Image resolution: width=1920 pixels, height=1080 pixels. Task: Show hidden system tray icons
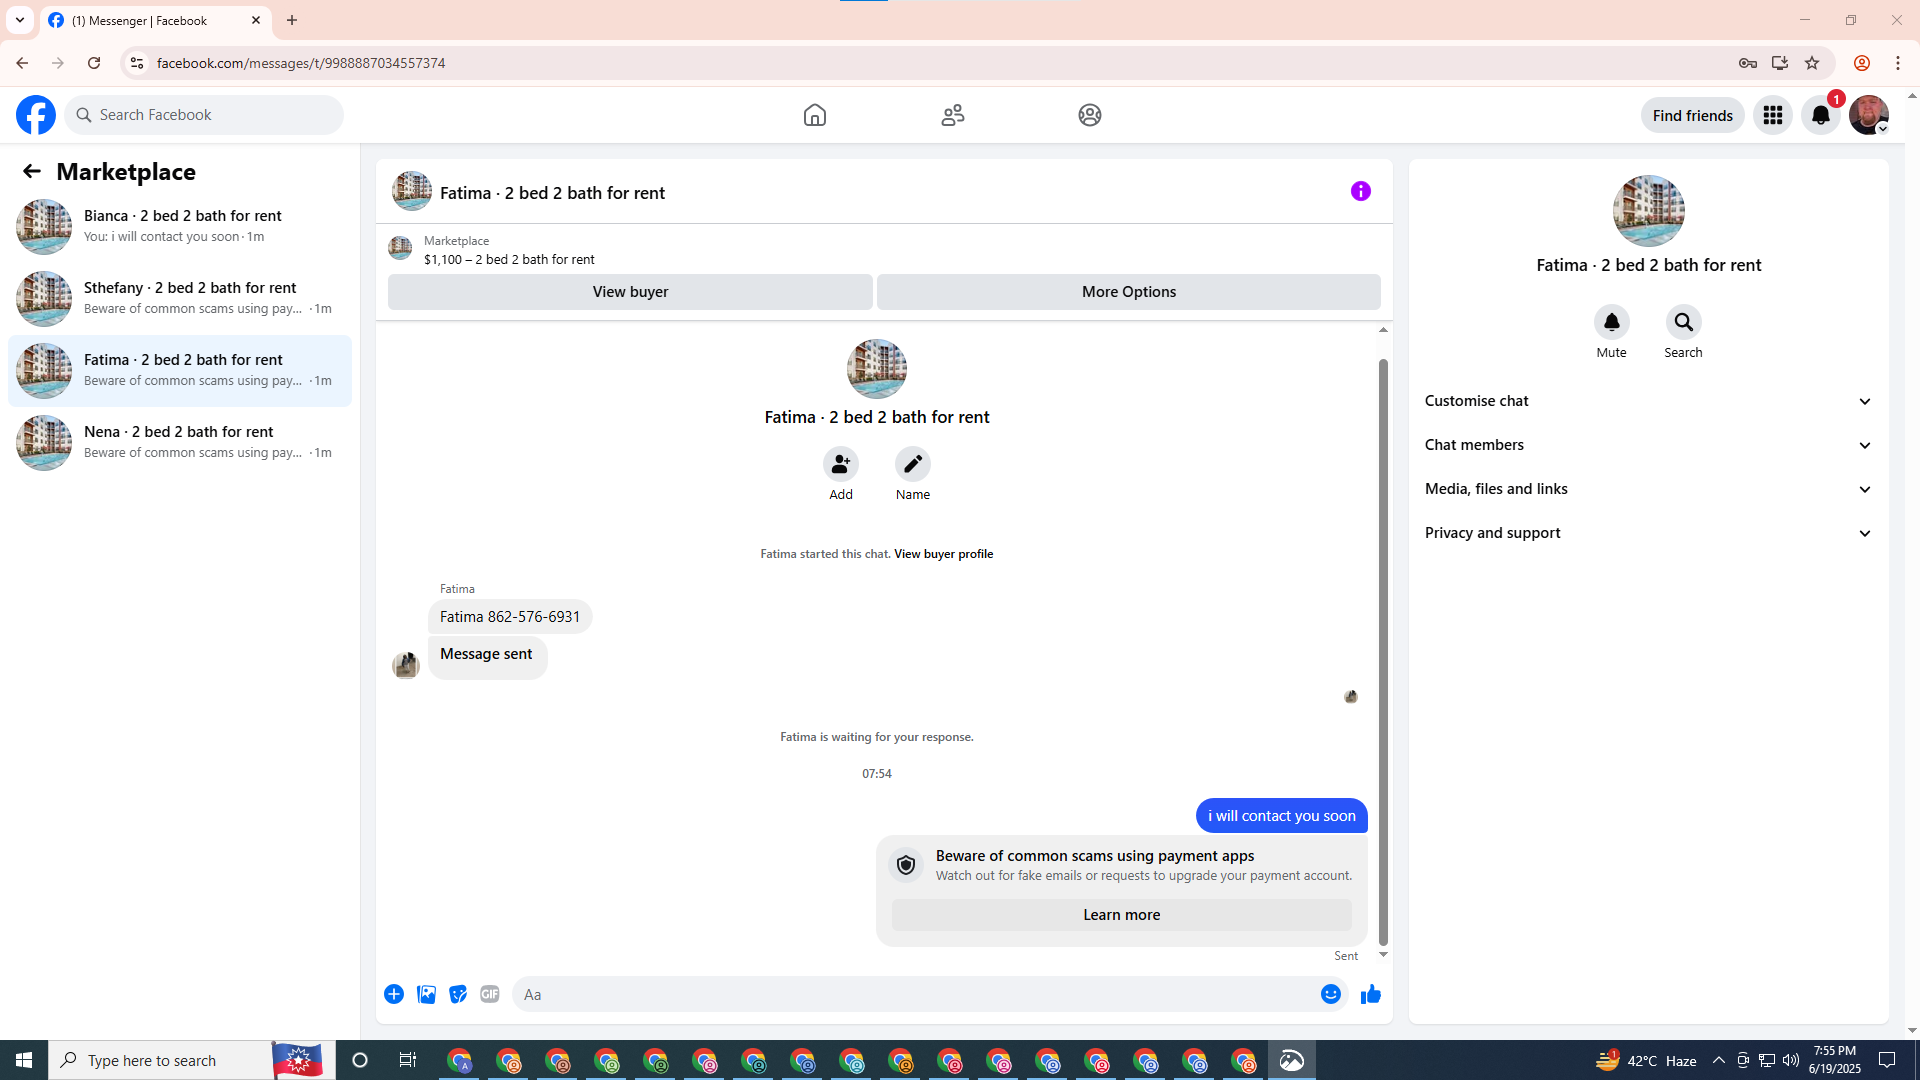(1718, 1060)
